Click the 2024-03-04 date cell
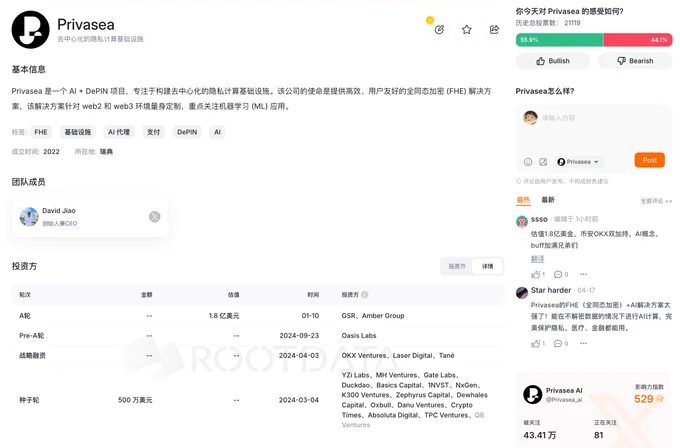This screenshot has width=680, height=448. click(299, 400)
